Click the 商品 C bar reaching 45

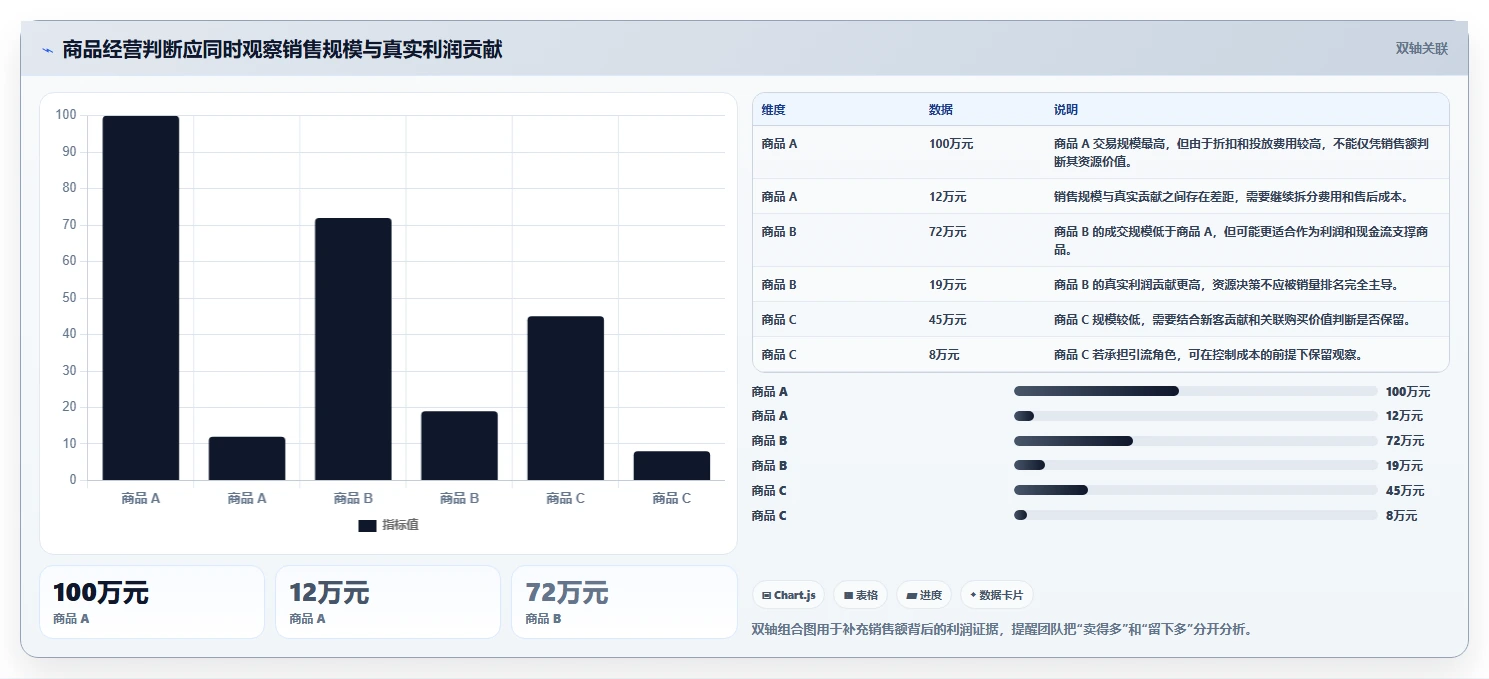coord(565,398)
